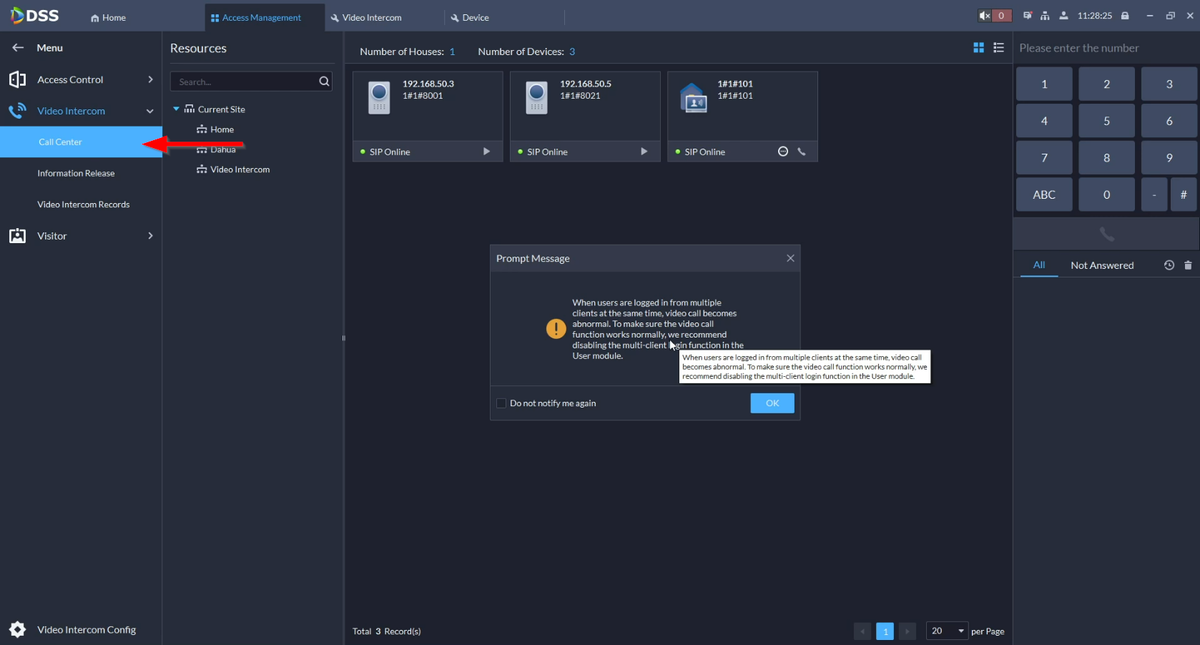Delete call records with trash icon
The width and height of the screenshot is (1200, 645).
coord(1188,265)
